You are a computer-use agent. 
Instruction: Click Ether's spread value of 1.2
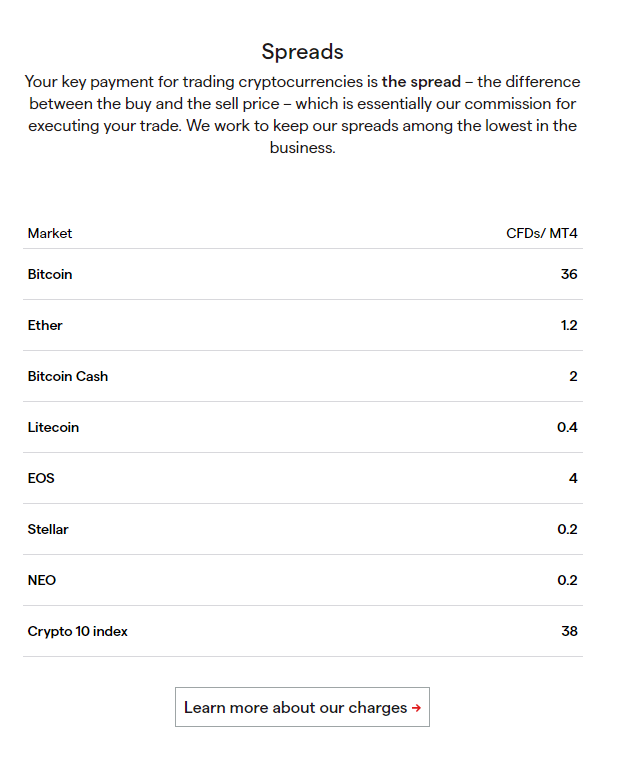pyautogui.click(x=569, y=325)
